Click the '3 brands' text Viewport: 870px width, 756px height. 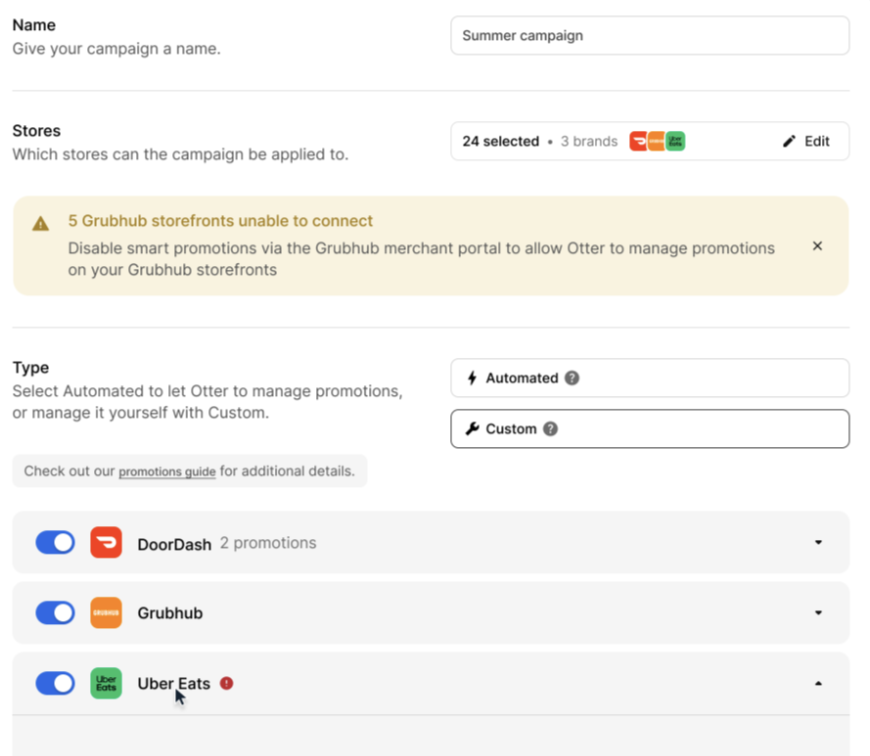pos(589,141)
